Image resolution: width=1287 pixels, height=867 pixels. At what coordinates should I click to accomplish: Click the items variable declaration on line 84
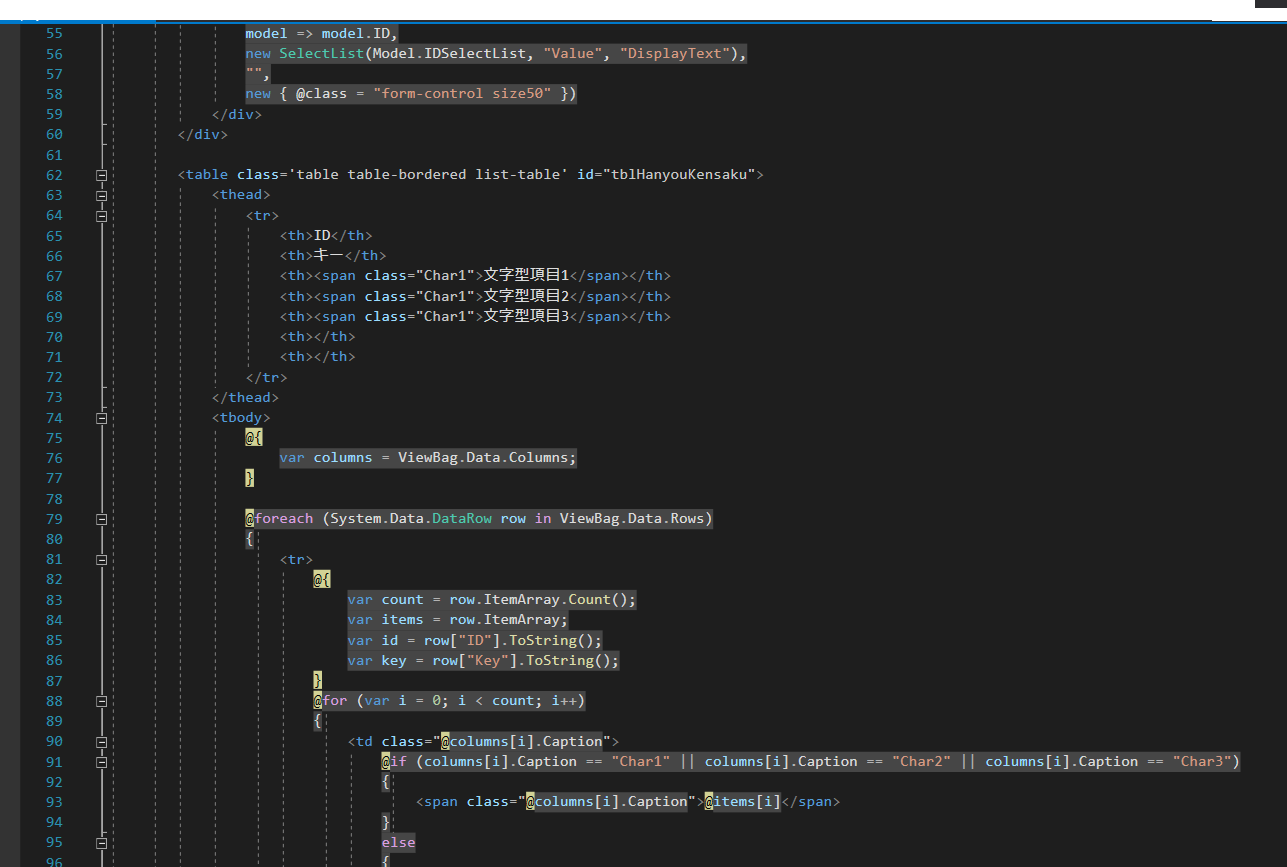403,620
